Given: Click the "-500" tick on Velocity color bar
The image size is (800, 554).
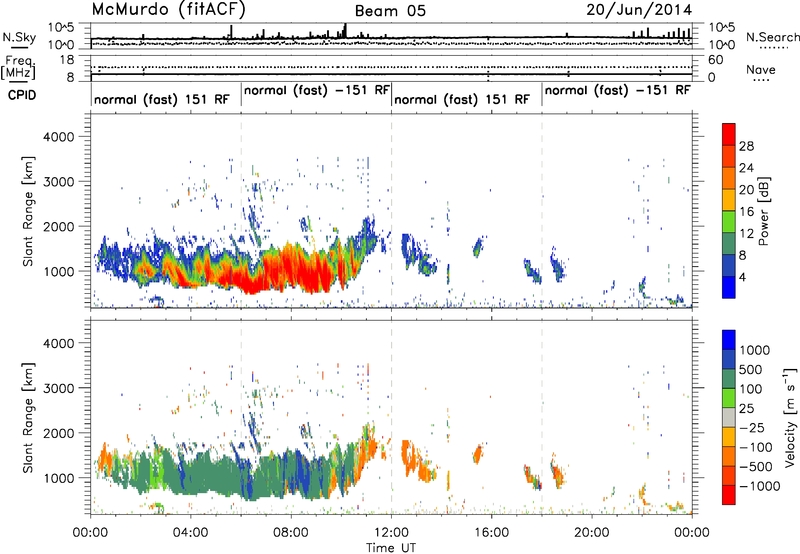Looking at the screenshot, I should point(756,467).
